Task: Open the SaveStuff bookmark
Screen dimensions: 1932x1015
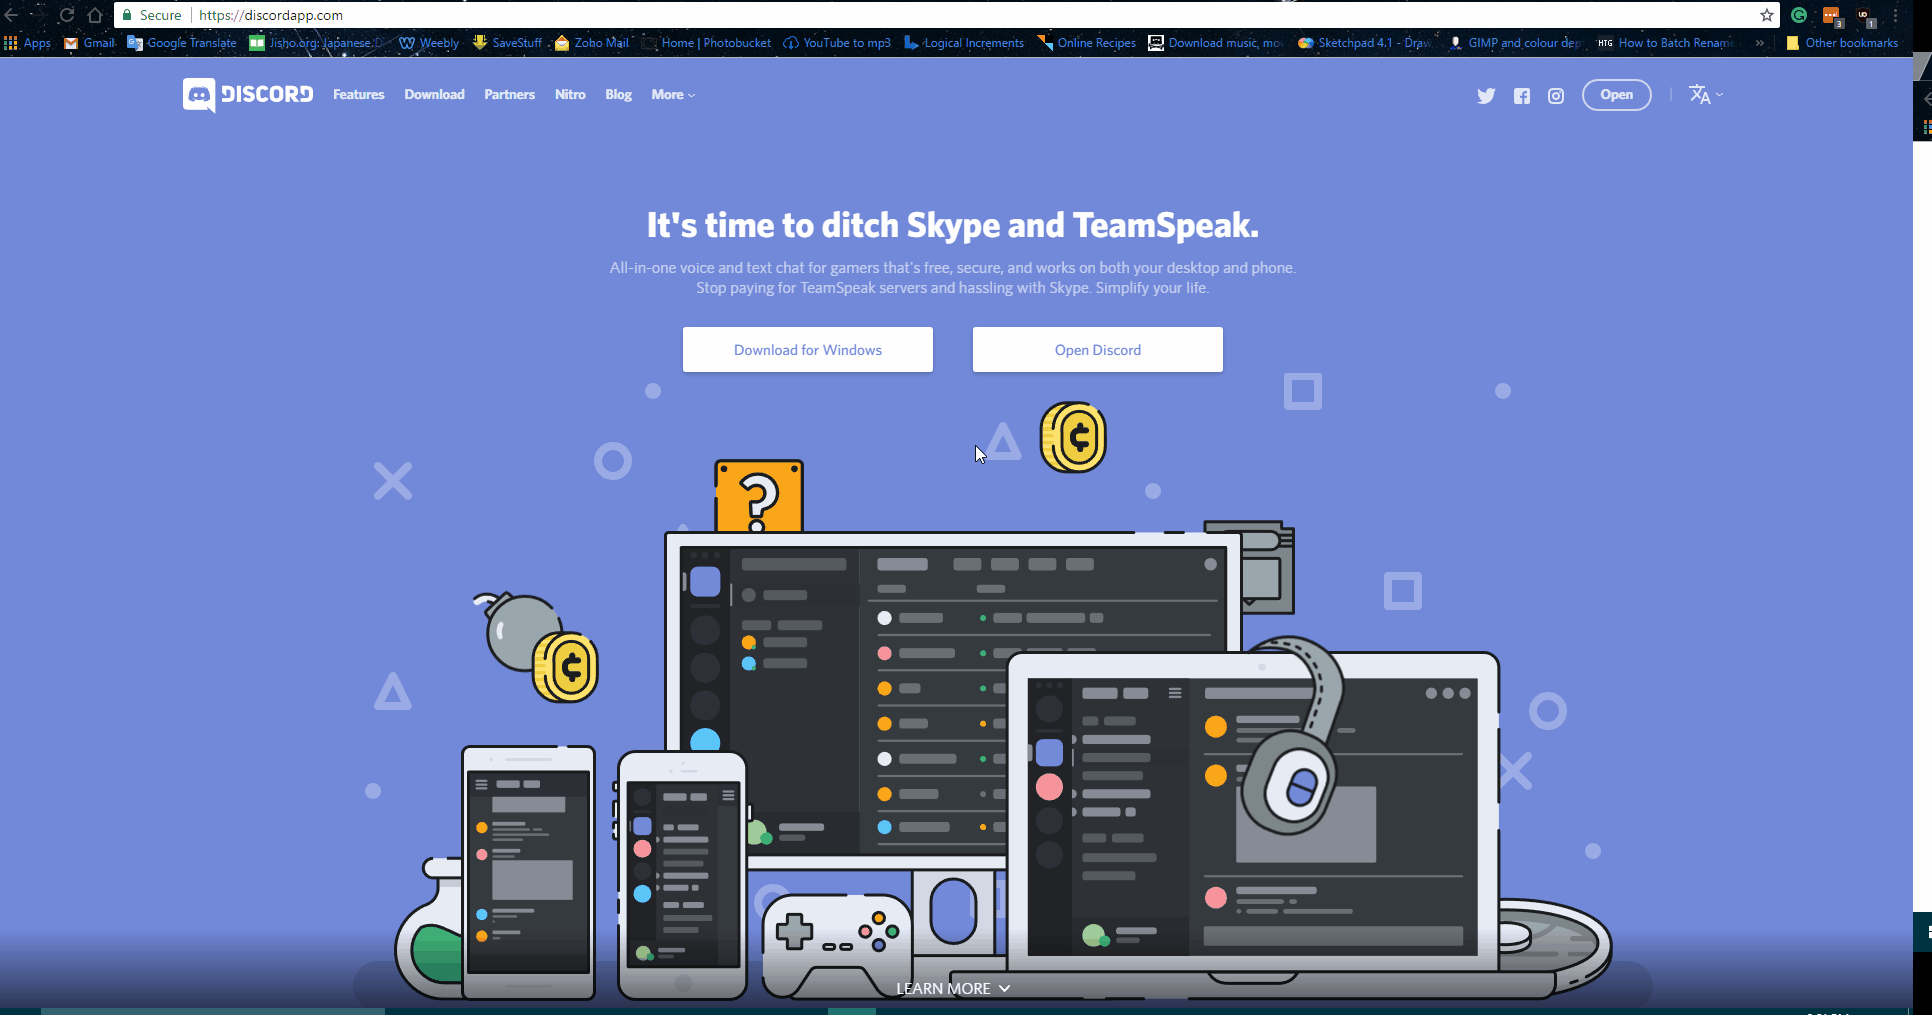Action: click(x=507, y=43)
